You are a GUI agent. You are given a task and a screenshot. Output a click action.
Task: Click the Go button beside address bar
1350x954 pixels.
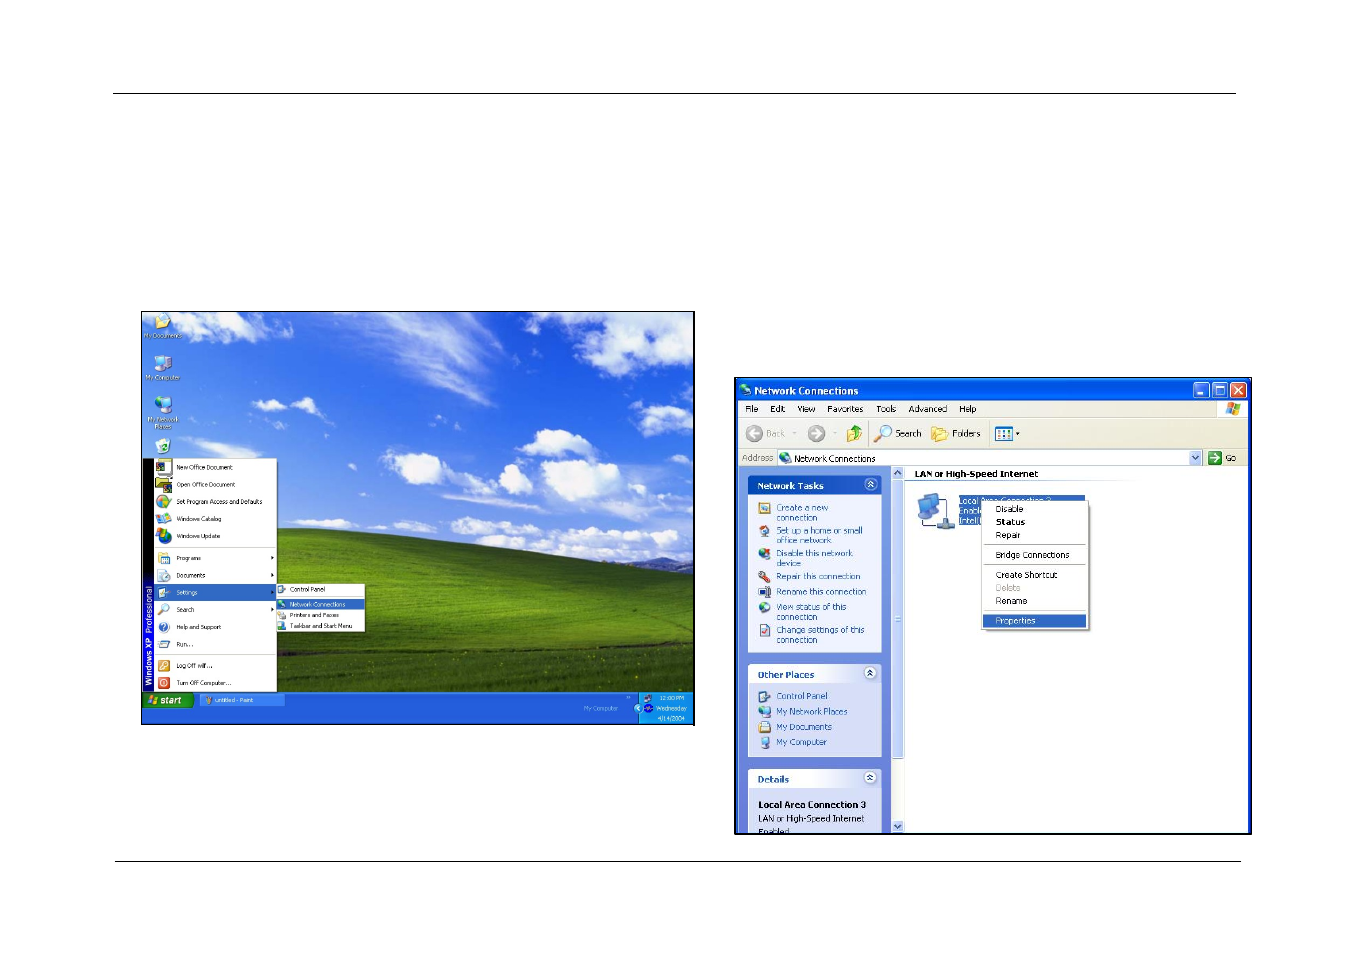coord(1222,458)
